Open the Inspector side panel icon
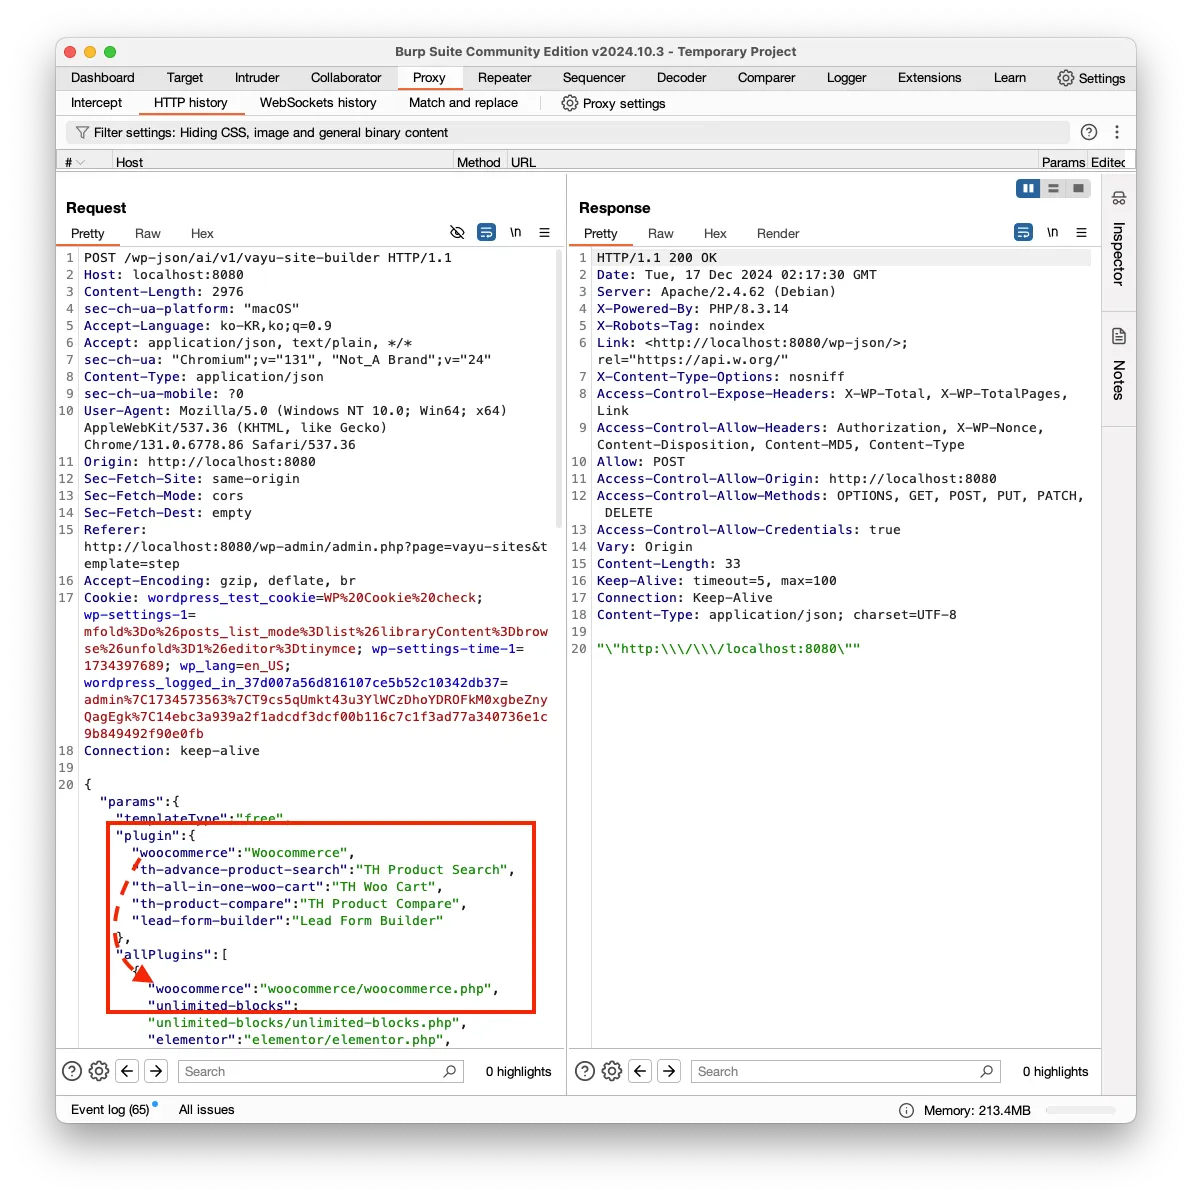Screen dimensions: 1192x1197 [x=1119, y=198]
